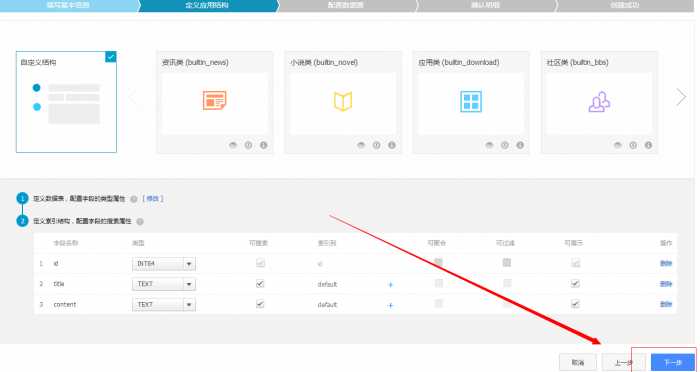Viewport: 700px width, 372px height.
Task: Click "default" index value in title row
Action: [327, 284]
